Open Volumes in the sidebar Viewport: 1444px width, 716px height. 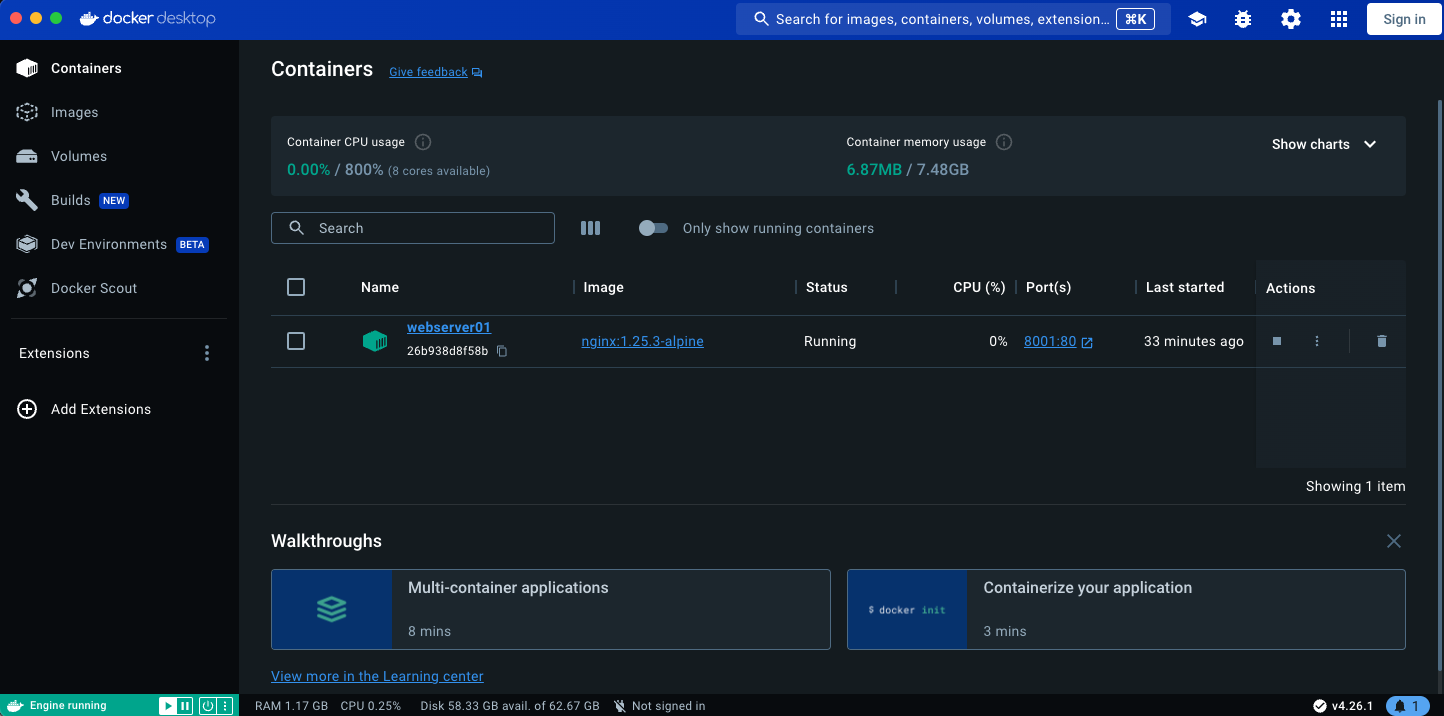[x=120, y=156]
